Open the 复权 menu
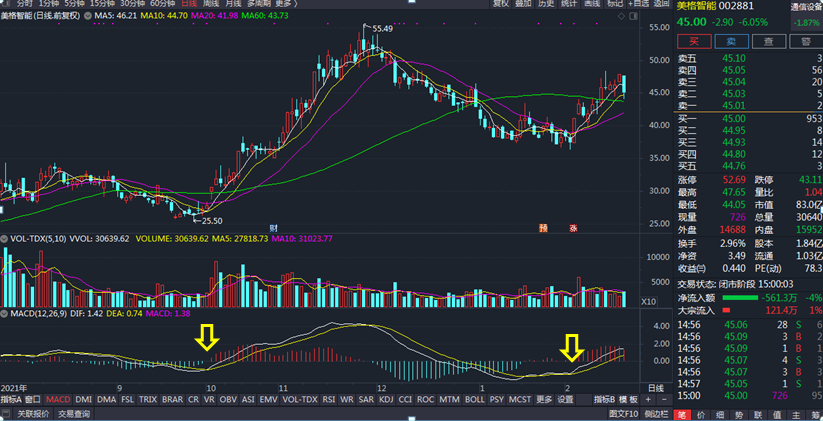Viewport: 823px width, 421px height. pyautogui.click(x=500, y=4)
